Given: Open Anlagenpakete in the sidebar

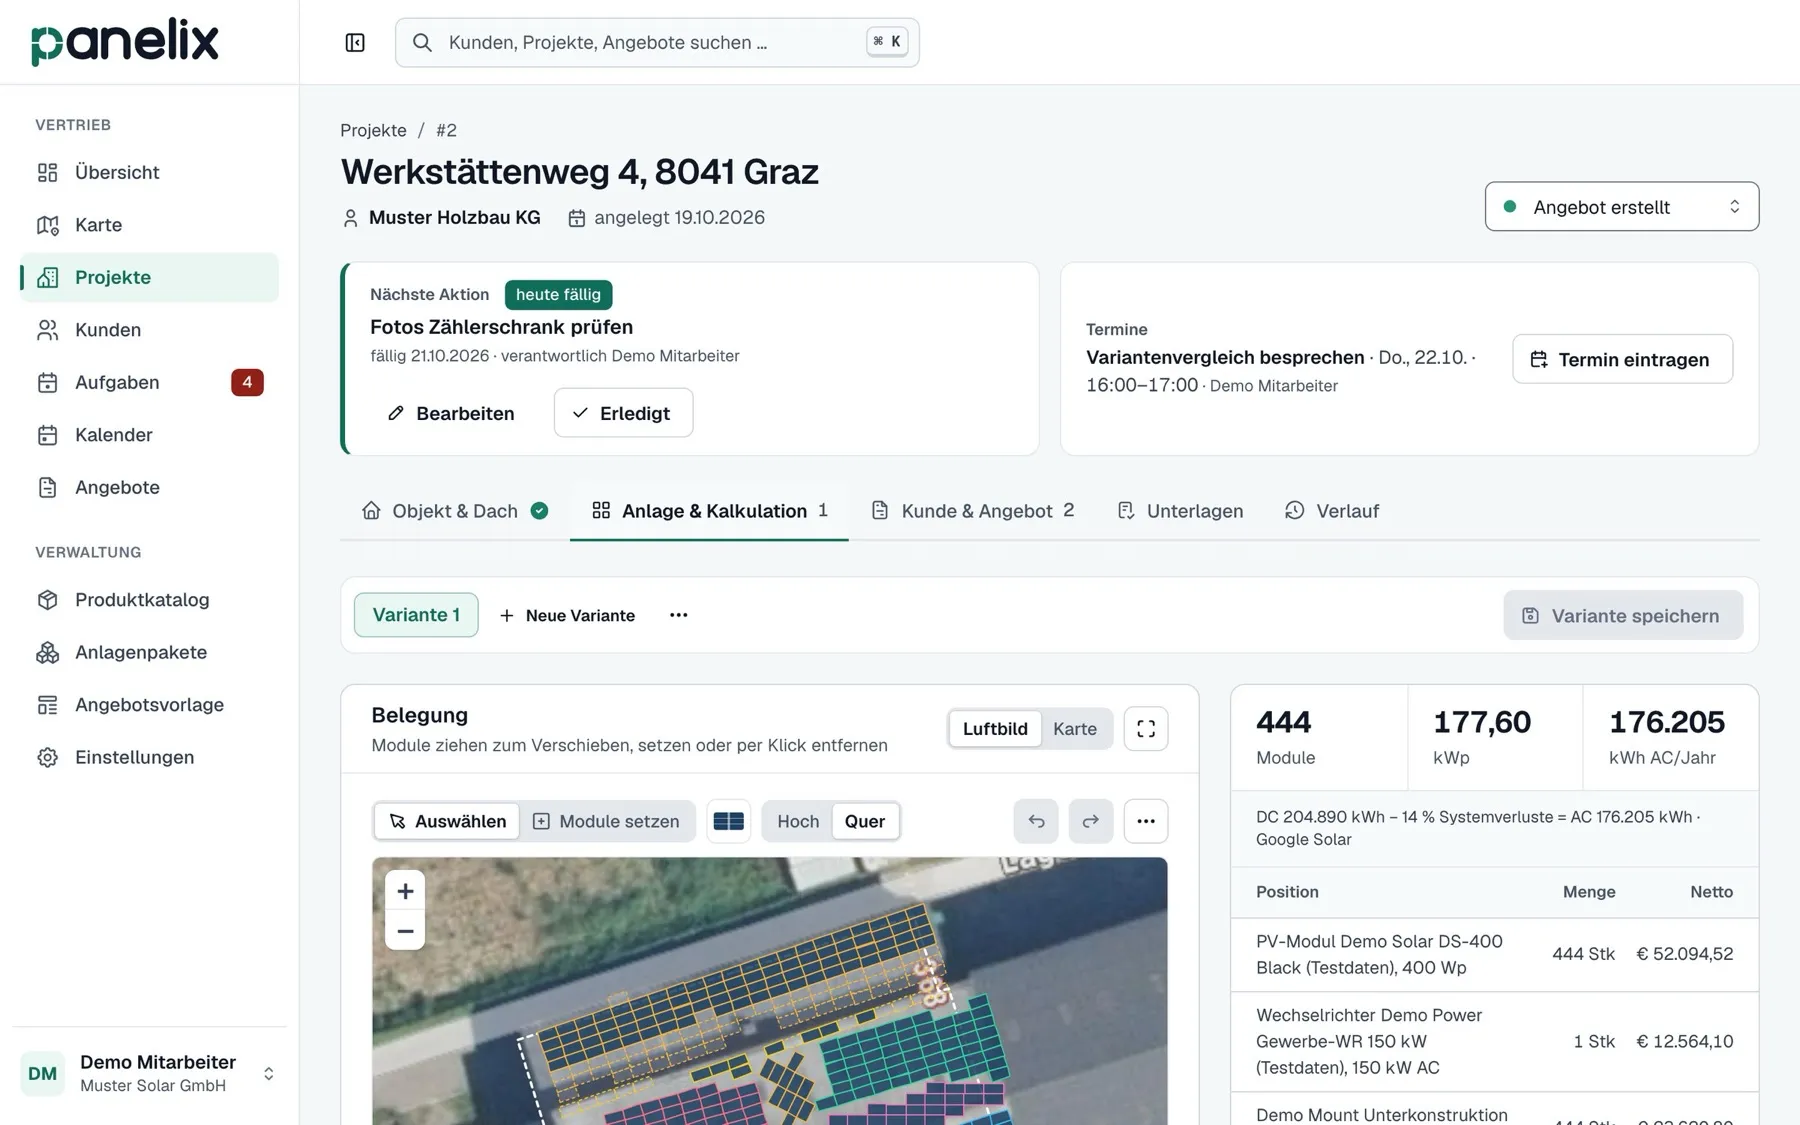Looking at the screenshot, I should [149, 652].
